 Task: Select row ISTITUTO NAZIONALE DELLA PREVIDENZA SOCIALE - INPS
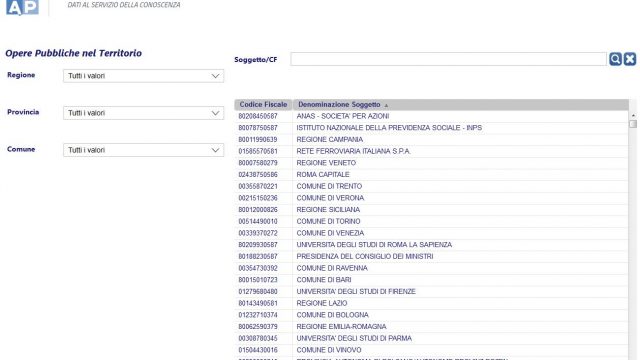coord(431,128)
